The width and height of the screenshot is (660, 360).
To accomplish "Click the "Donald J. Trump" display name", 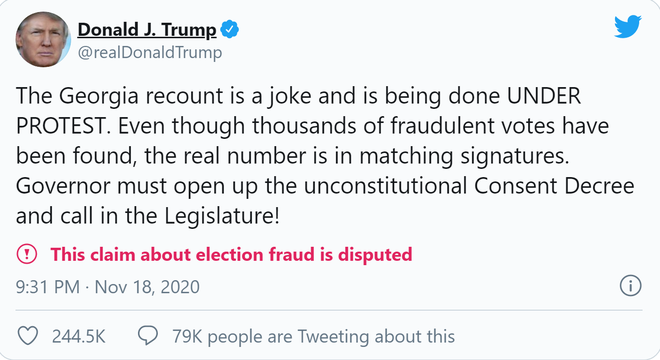I will [x=147, y=29].
